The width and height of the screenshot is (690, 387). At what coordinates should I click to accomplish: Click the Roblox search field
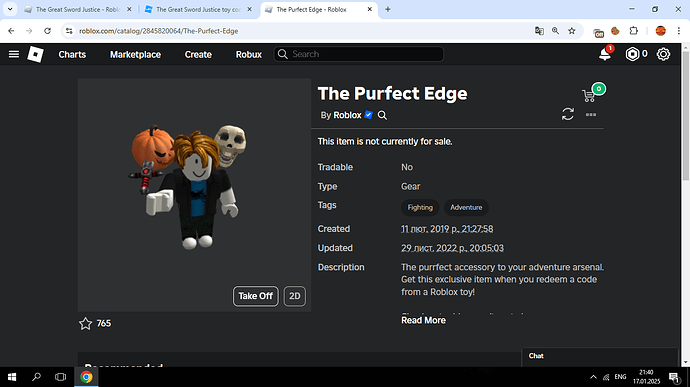(x=359, y=54)
